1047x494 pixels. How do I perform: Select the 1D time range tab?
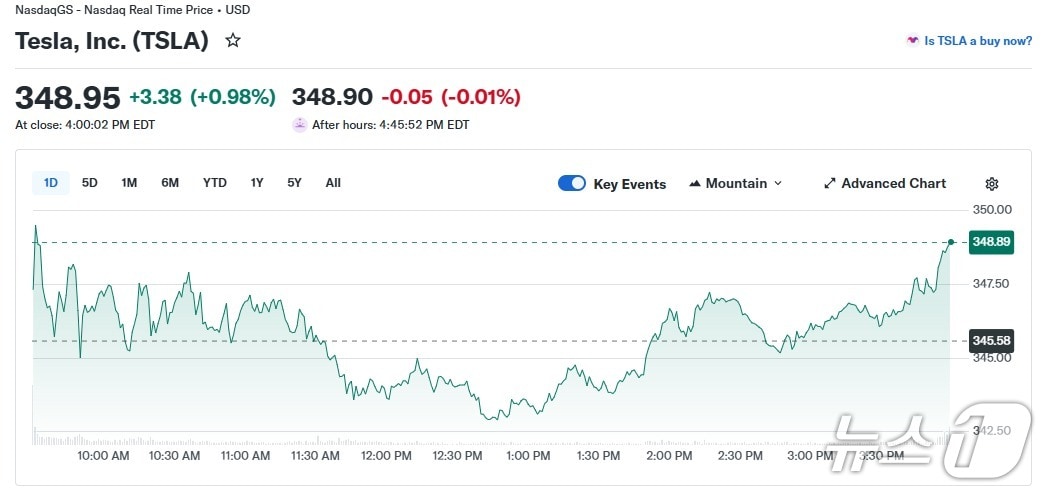pyautogui.click(x=51, y=183)
